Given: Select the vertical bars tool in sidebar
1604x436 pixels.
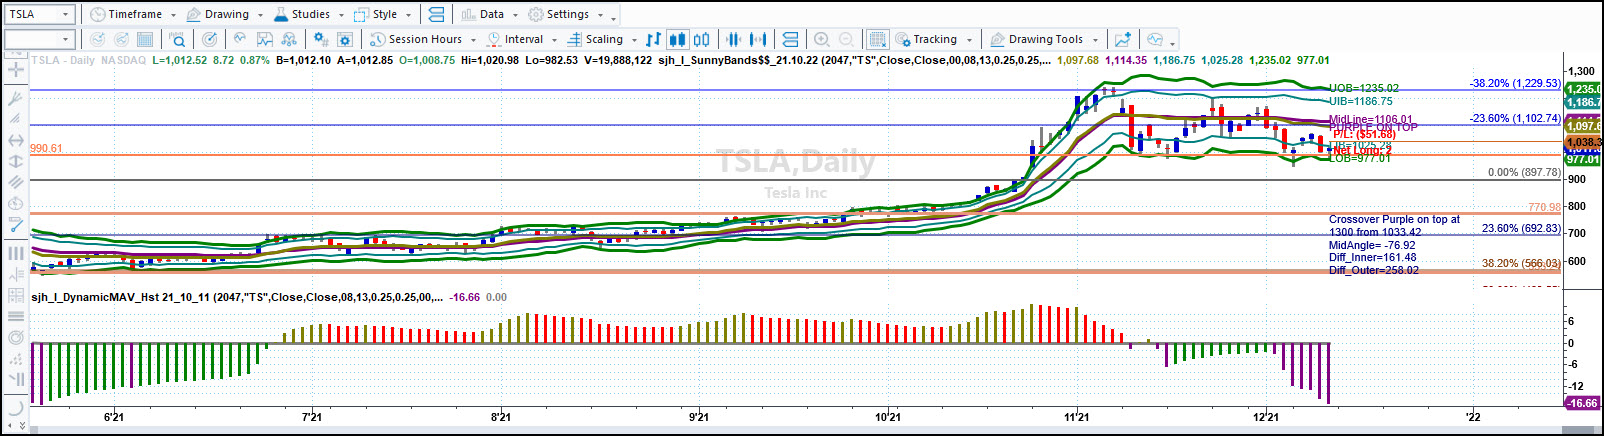Looking at the screenshot, I should (x=15, y=253).
